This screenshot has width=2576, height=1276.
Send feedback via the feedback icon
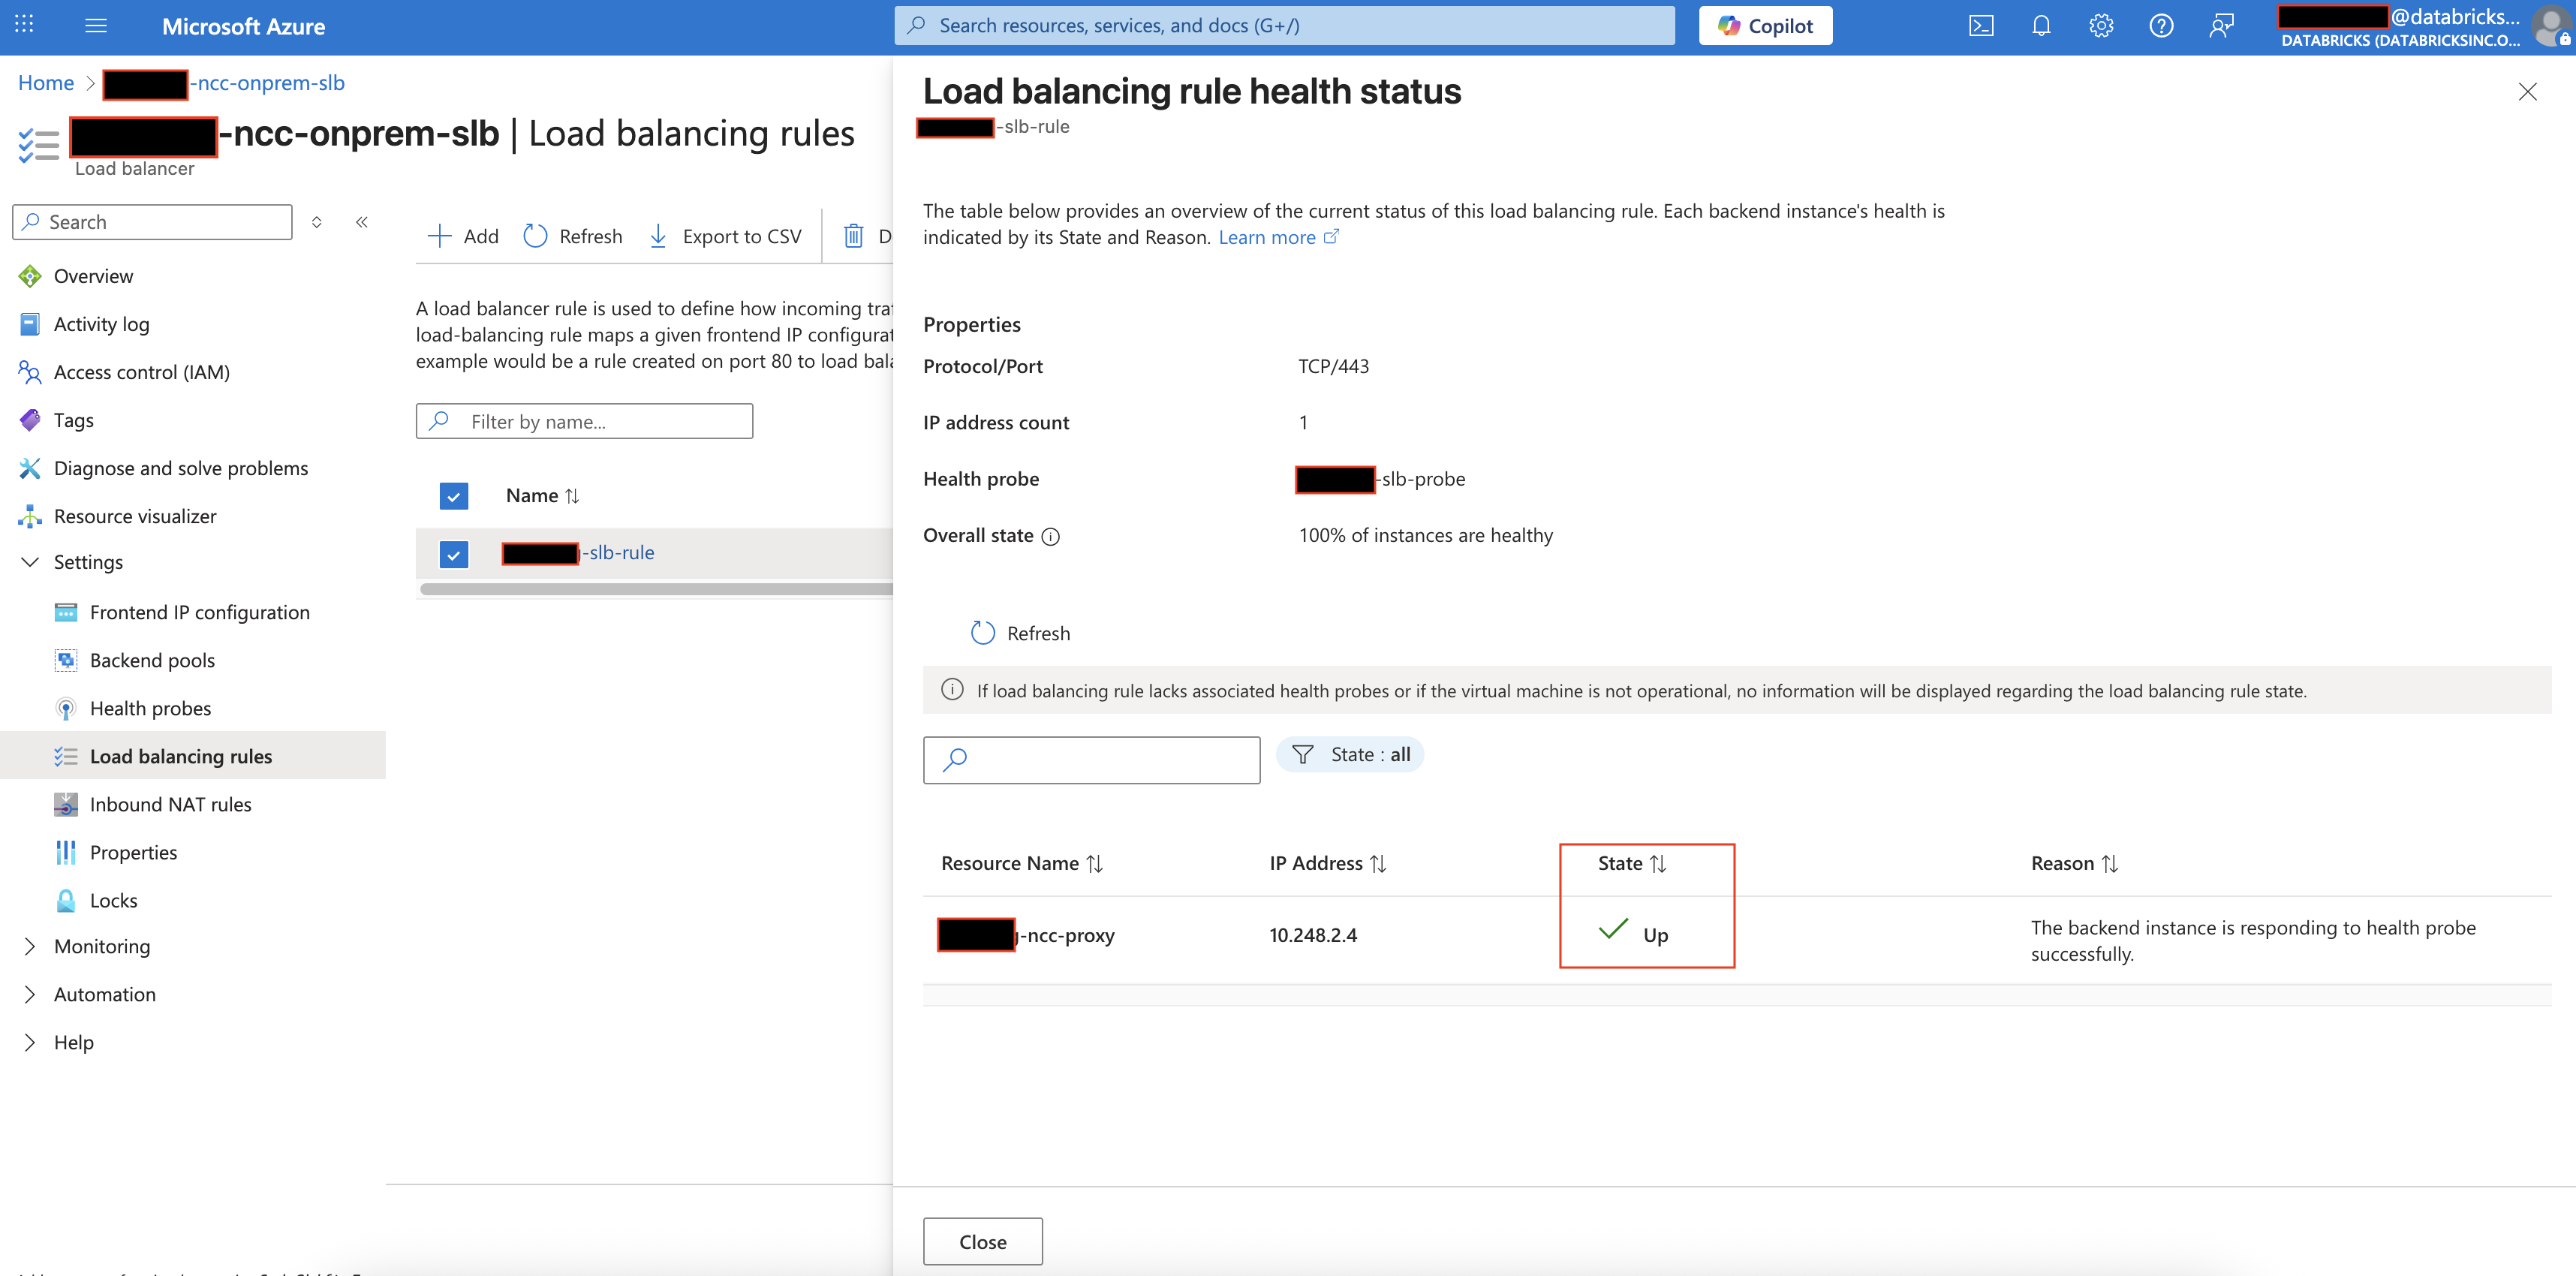(x=2222, y=25)
